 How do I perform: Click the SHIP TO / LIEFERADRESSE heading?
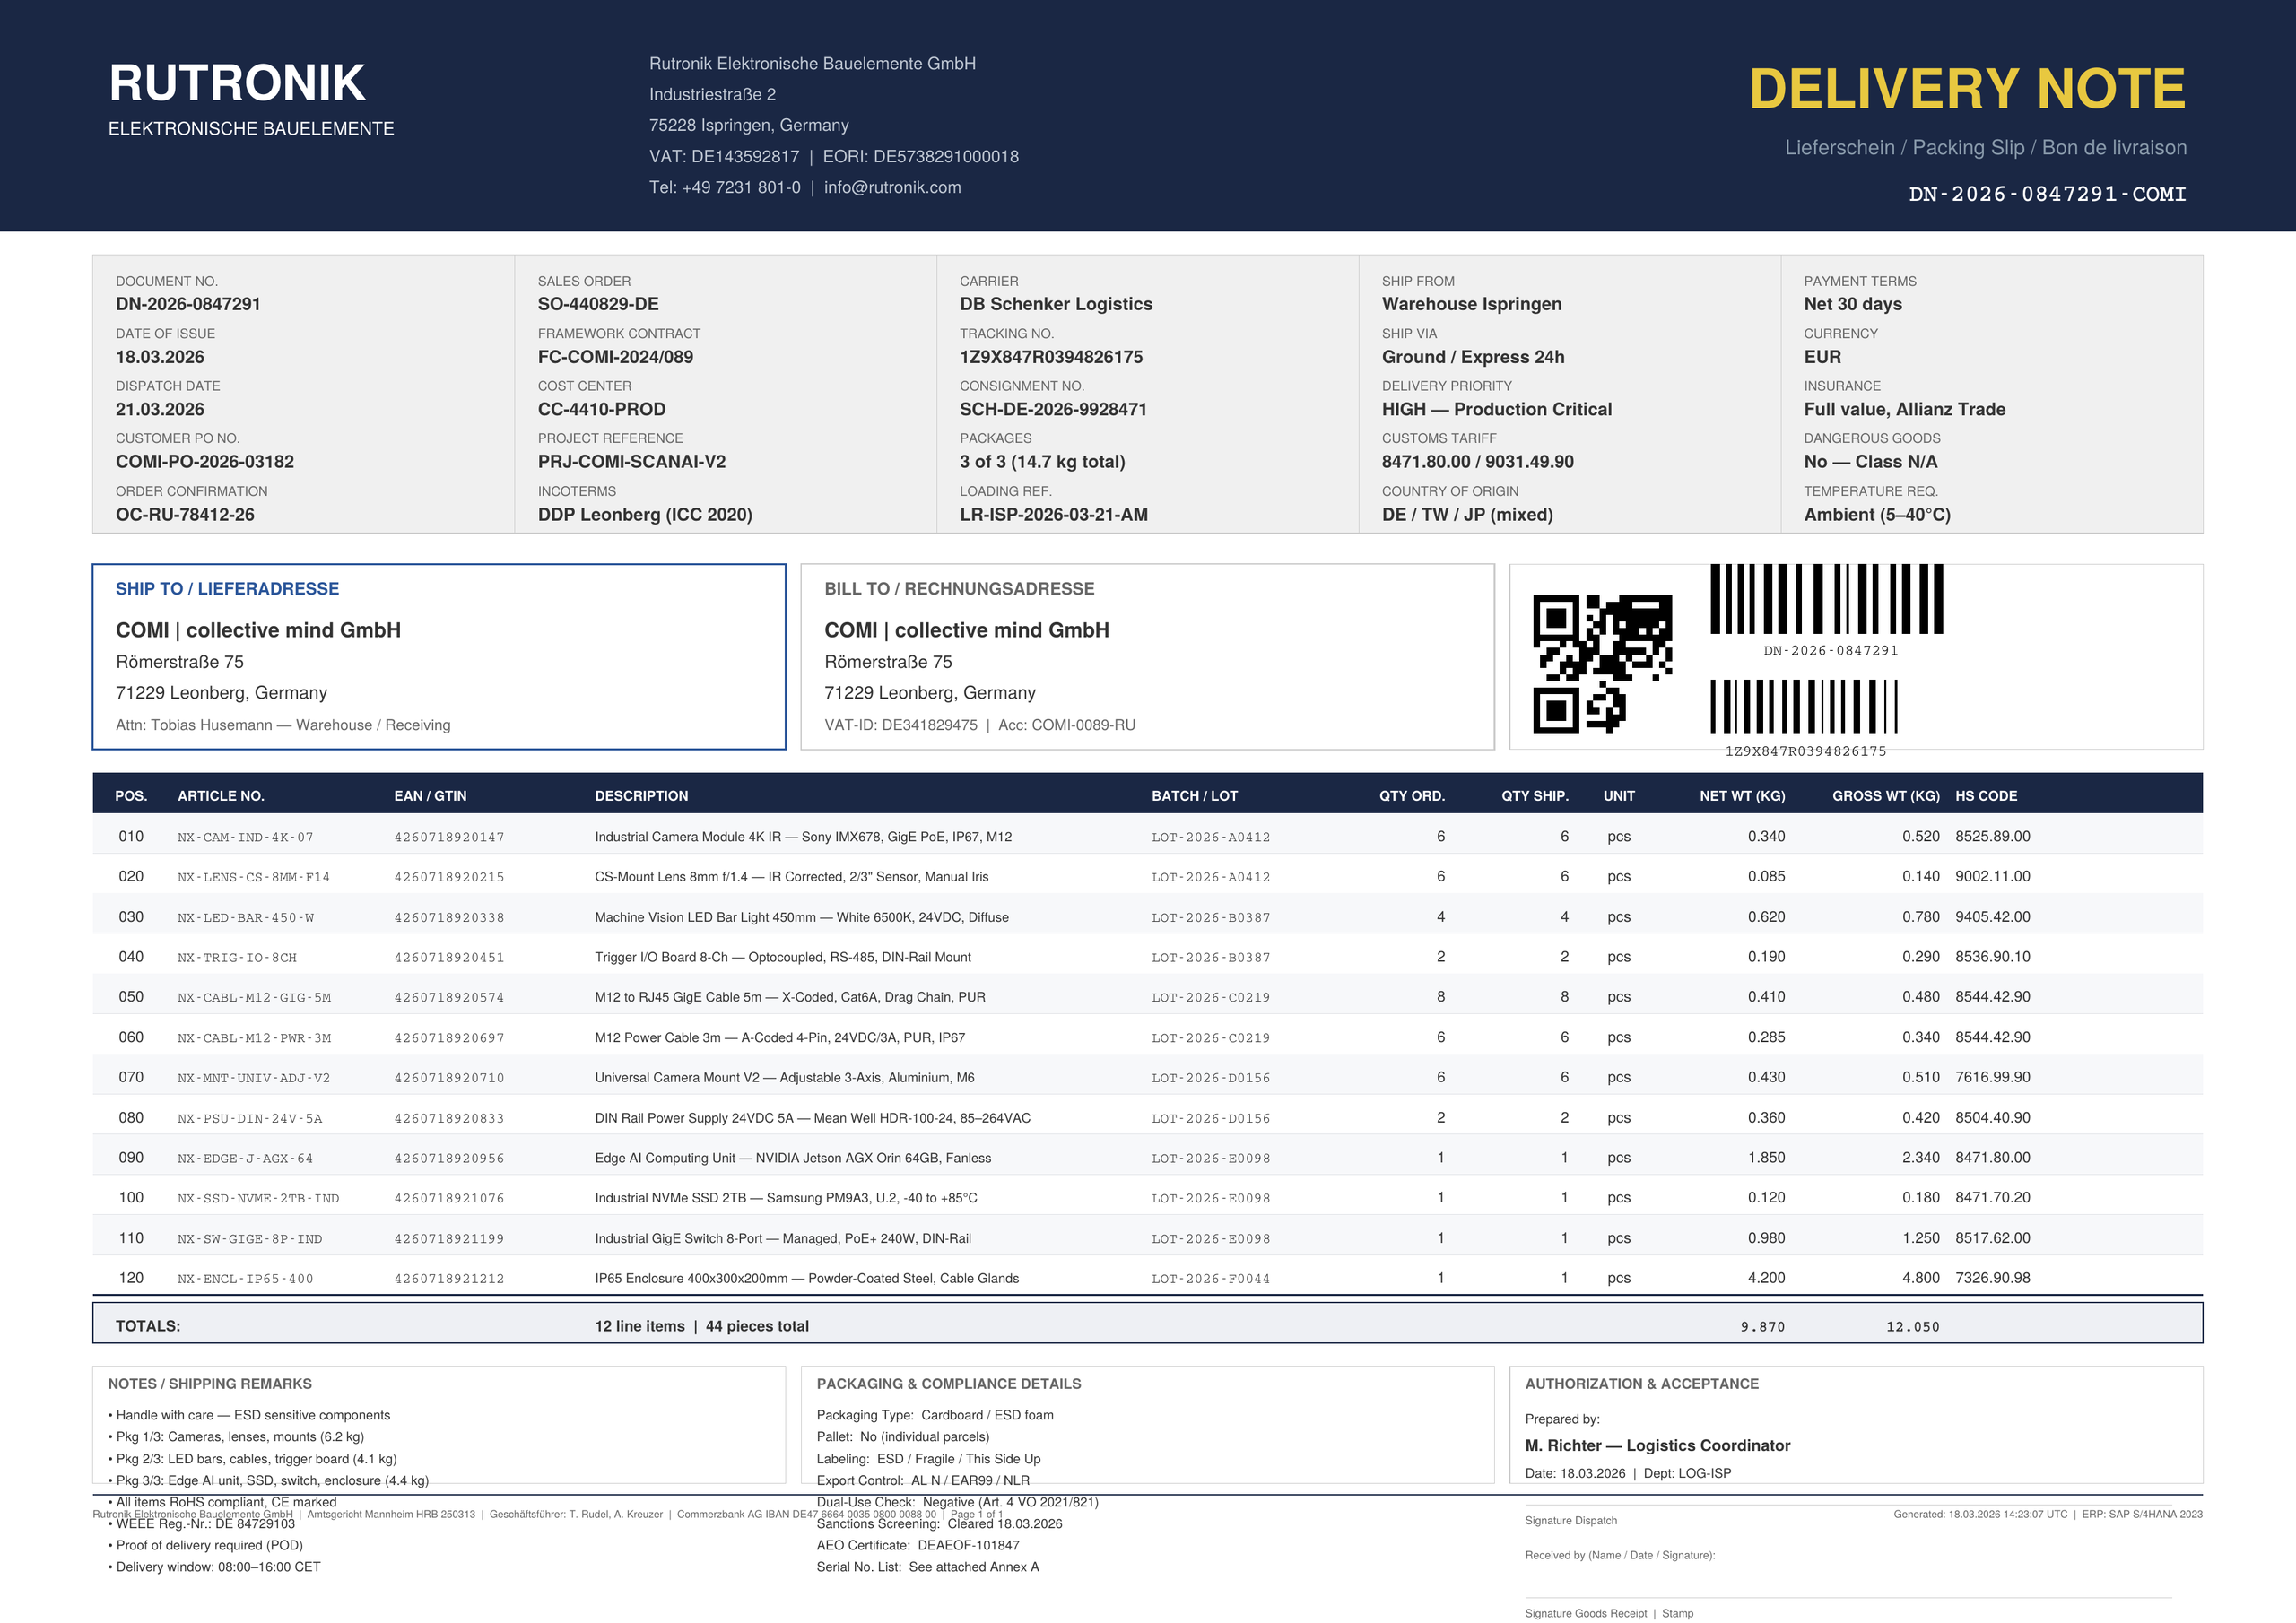pyautogui.click(x=227, y=589)
